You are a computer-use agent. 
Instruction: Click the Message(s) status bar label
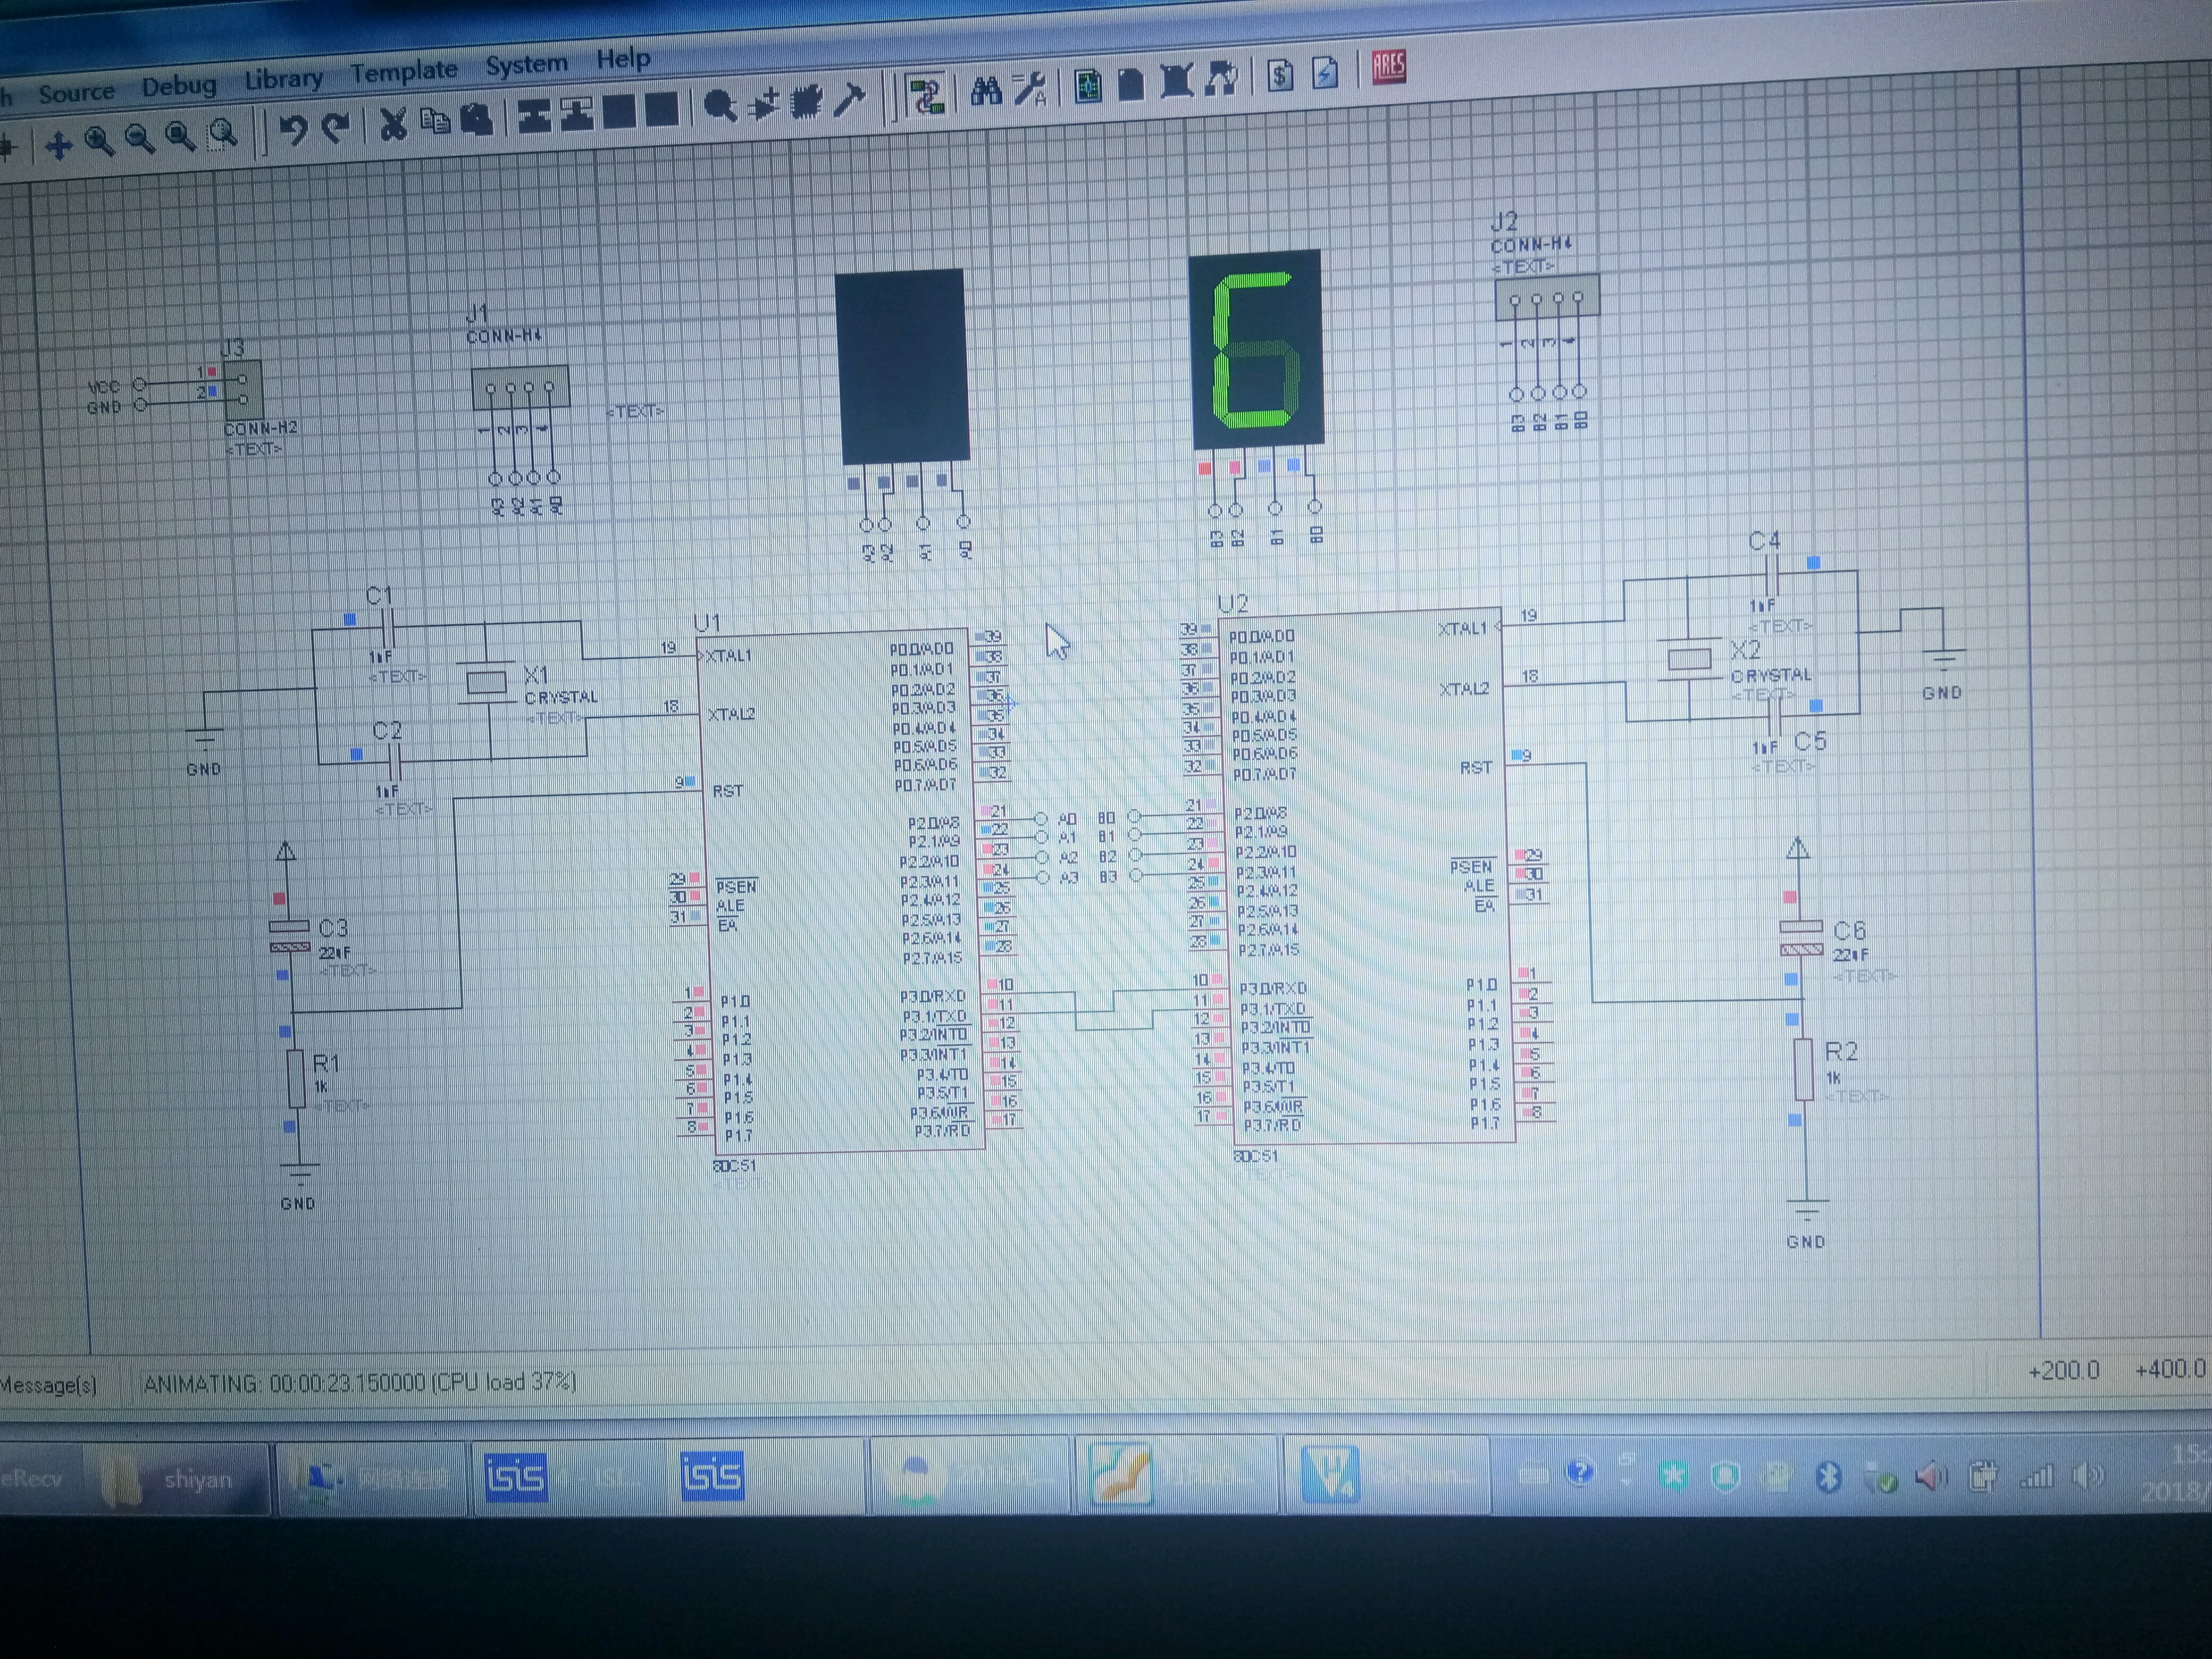tap(48, 1385)
